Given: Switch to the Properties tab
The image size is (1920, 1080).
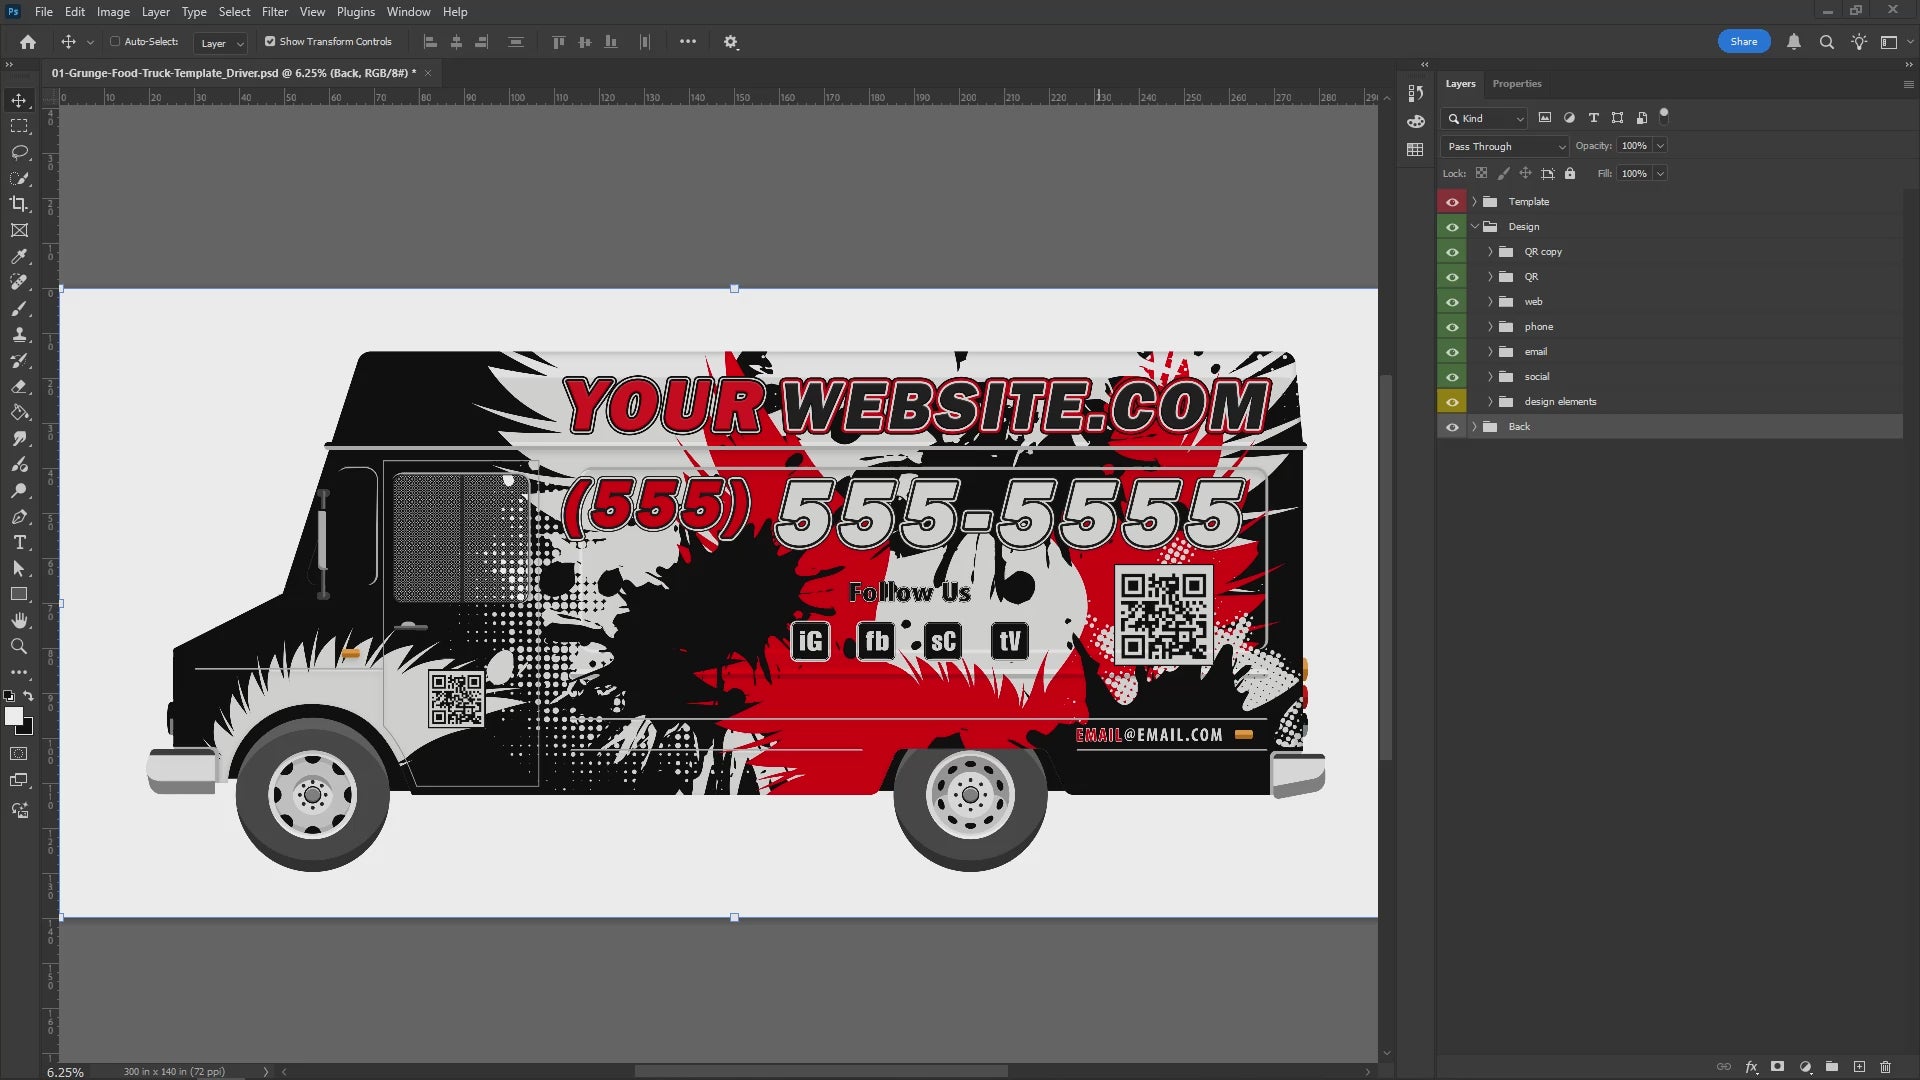Looking at the screenshot, I should click(1516, 84).
